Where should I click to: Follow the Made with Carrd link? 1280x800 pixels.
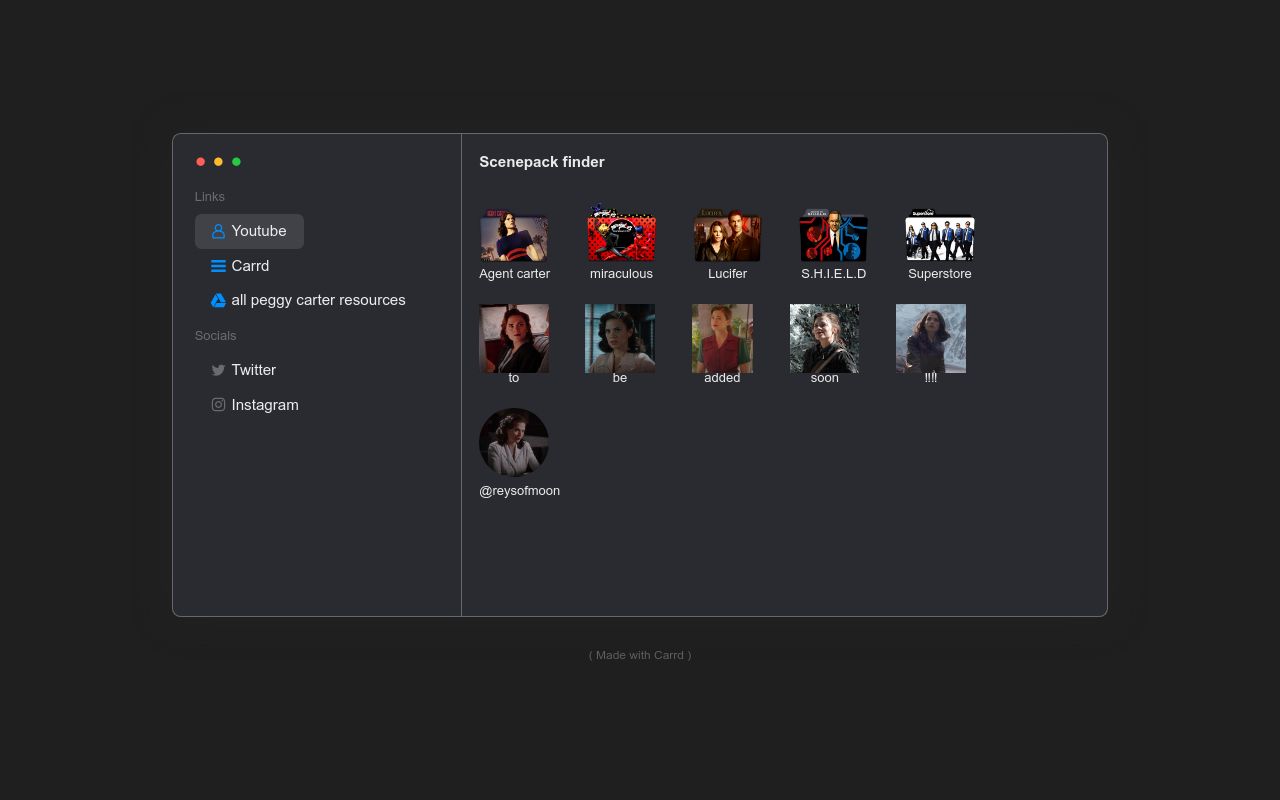(640, 655)
